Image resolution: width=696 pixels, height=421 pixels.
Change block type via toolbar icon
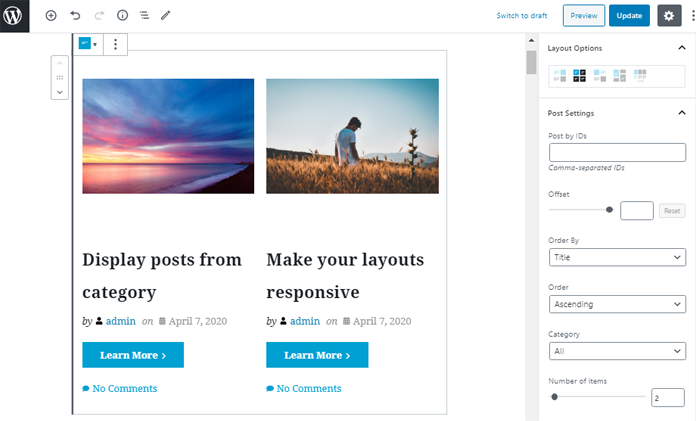[x=87, y=44]
